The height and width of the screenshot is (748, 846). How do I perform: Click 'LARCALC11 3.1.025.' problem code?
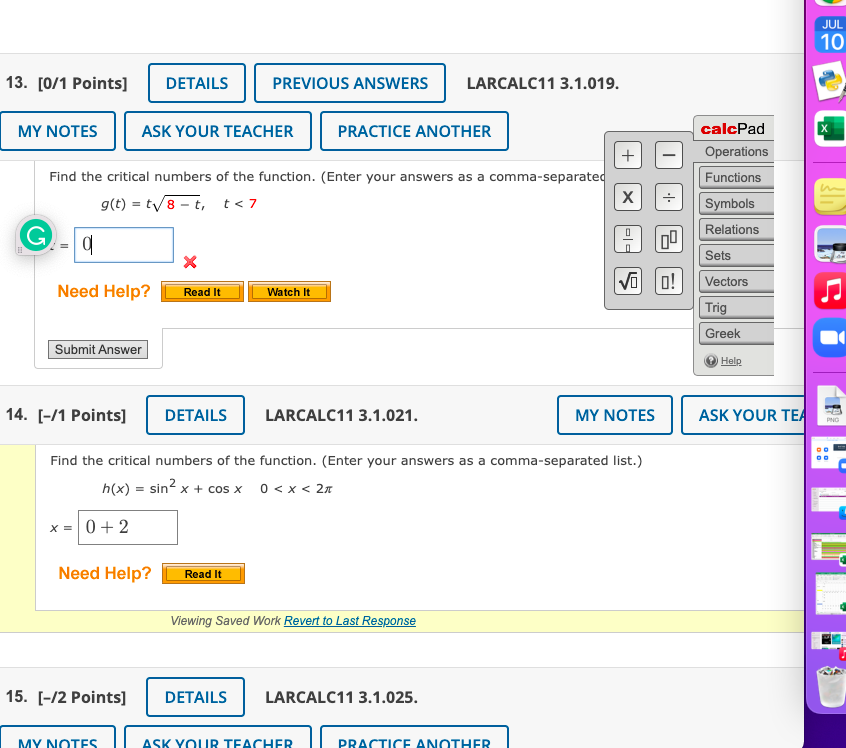point(341,697)
